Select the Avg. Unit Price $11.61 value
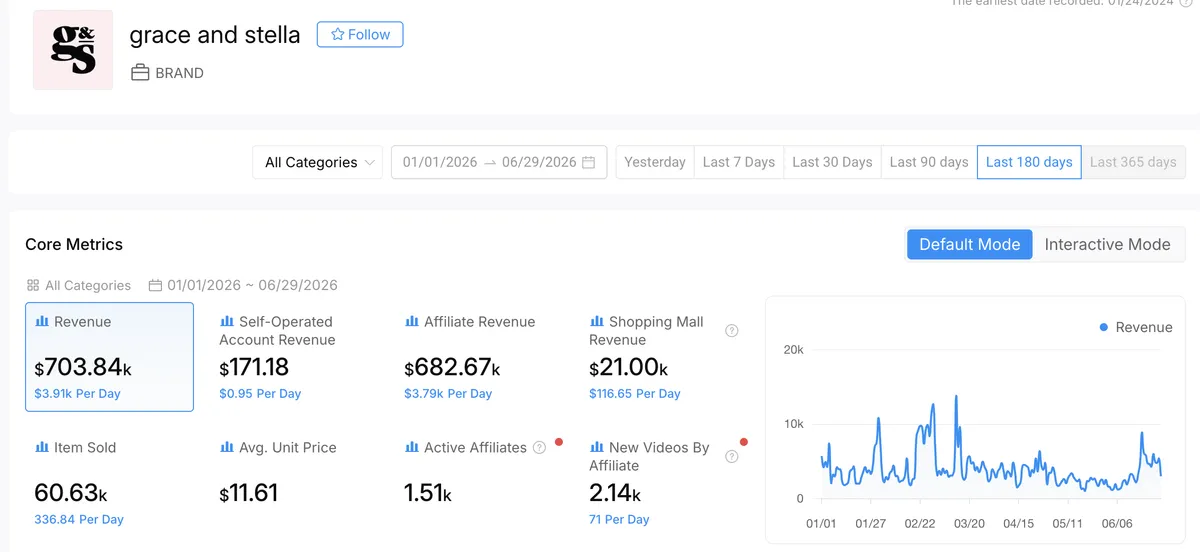 click(x=249, y=493)
